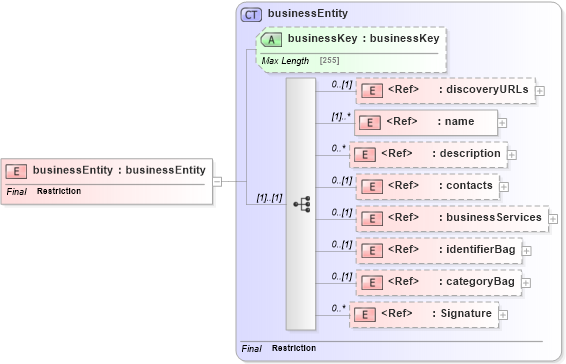Expand the businessServices reference node
Screen dimensions: 566x364
click(x=553, y=219)
